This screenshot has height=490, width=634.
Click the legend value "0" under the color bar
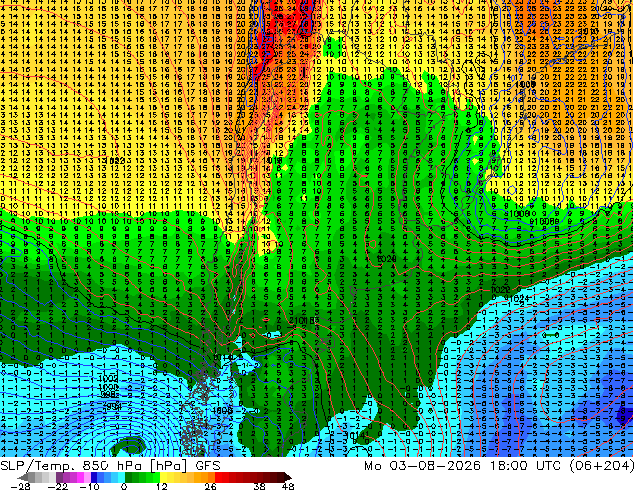(124, 486)
